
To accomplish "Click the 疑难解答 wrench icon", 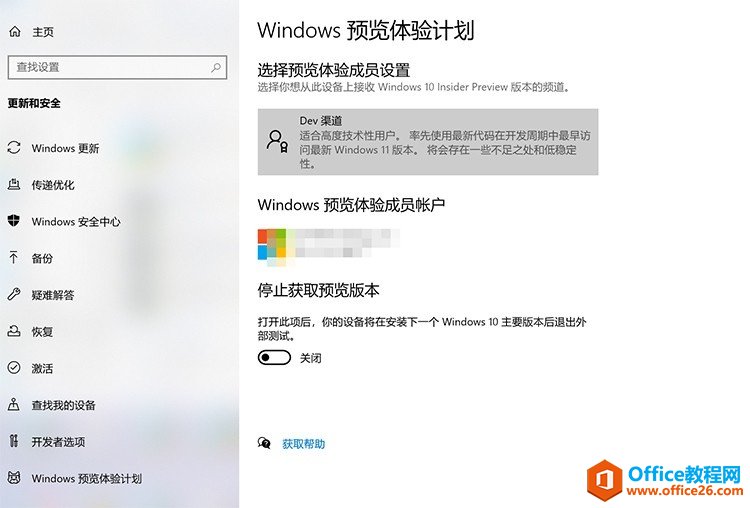I will 14,295.
